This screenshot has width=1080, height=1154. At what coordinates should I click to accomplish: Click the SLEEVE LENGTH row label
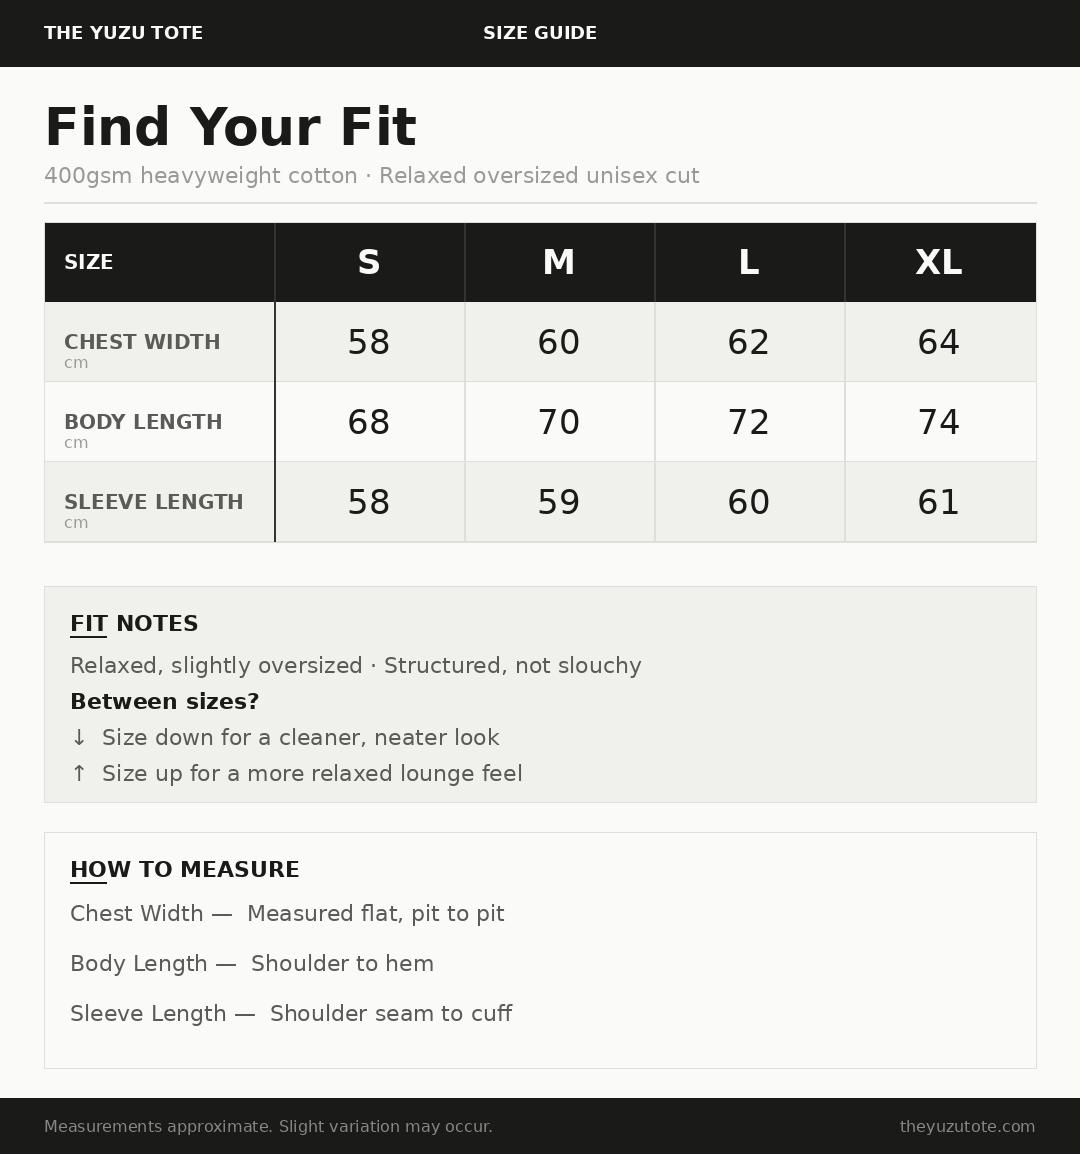pos(154,503)
